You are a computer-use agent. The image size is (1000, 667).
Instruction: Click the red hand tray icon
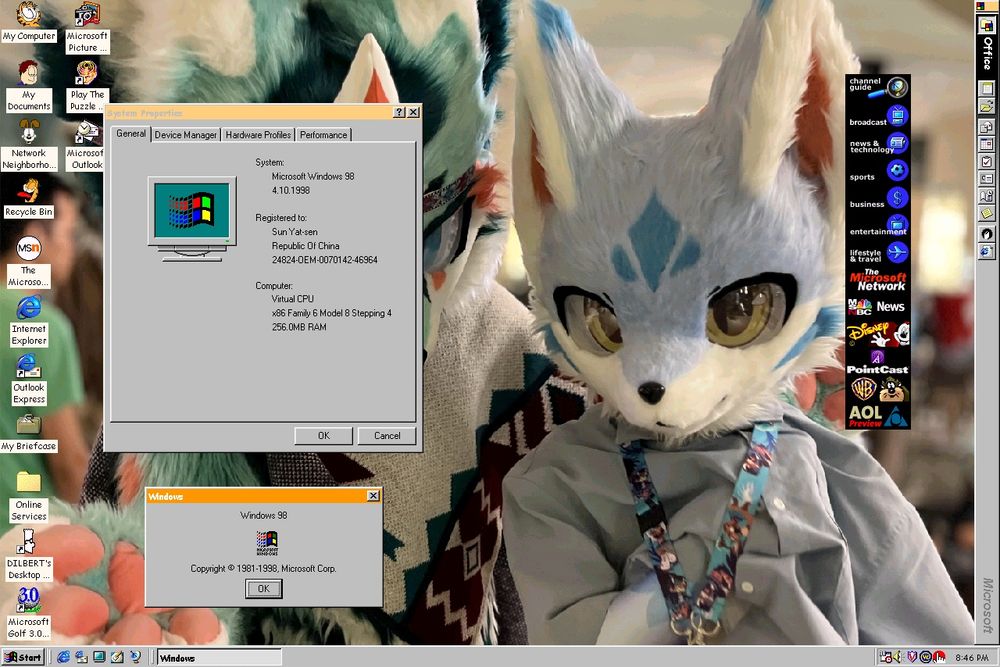click(x=939, y=657)
